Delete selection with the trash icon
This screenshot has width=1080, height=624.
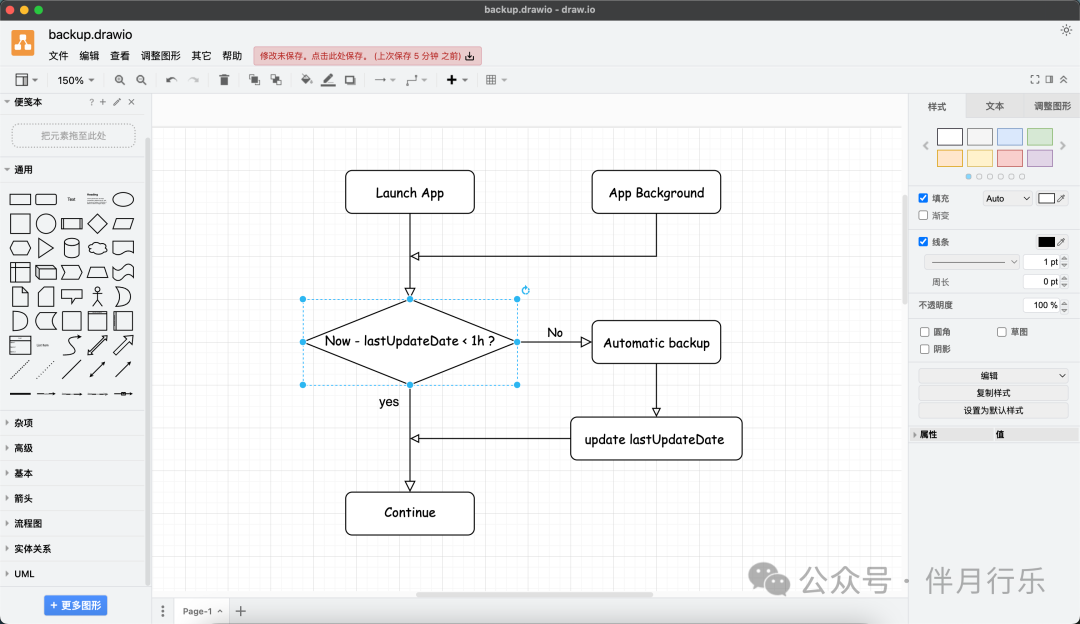[x=224, y=80]
